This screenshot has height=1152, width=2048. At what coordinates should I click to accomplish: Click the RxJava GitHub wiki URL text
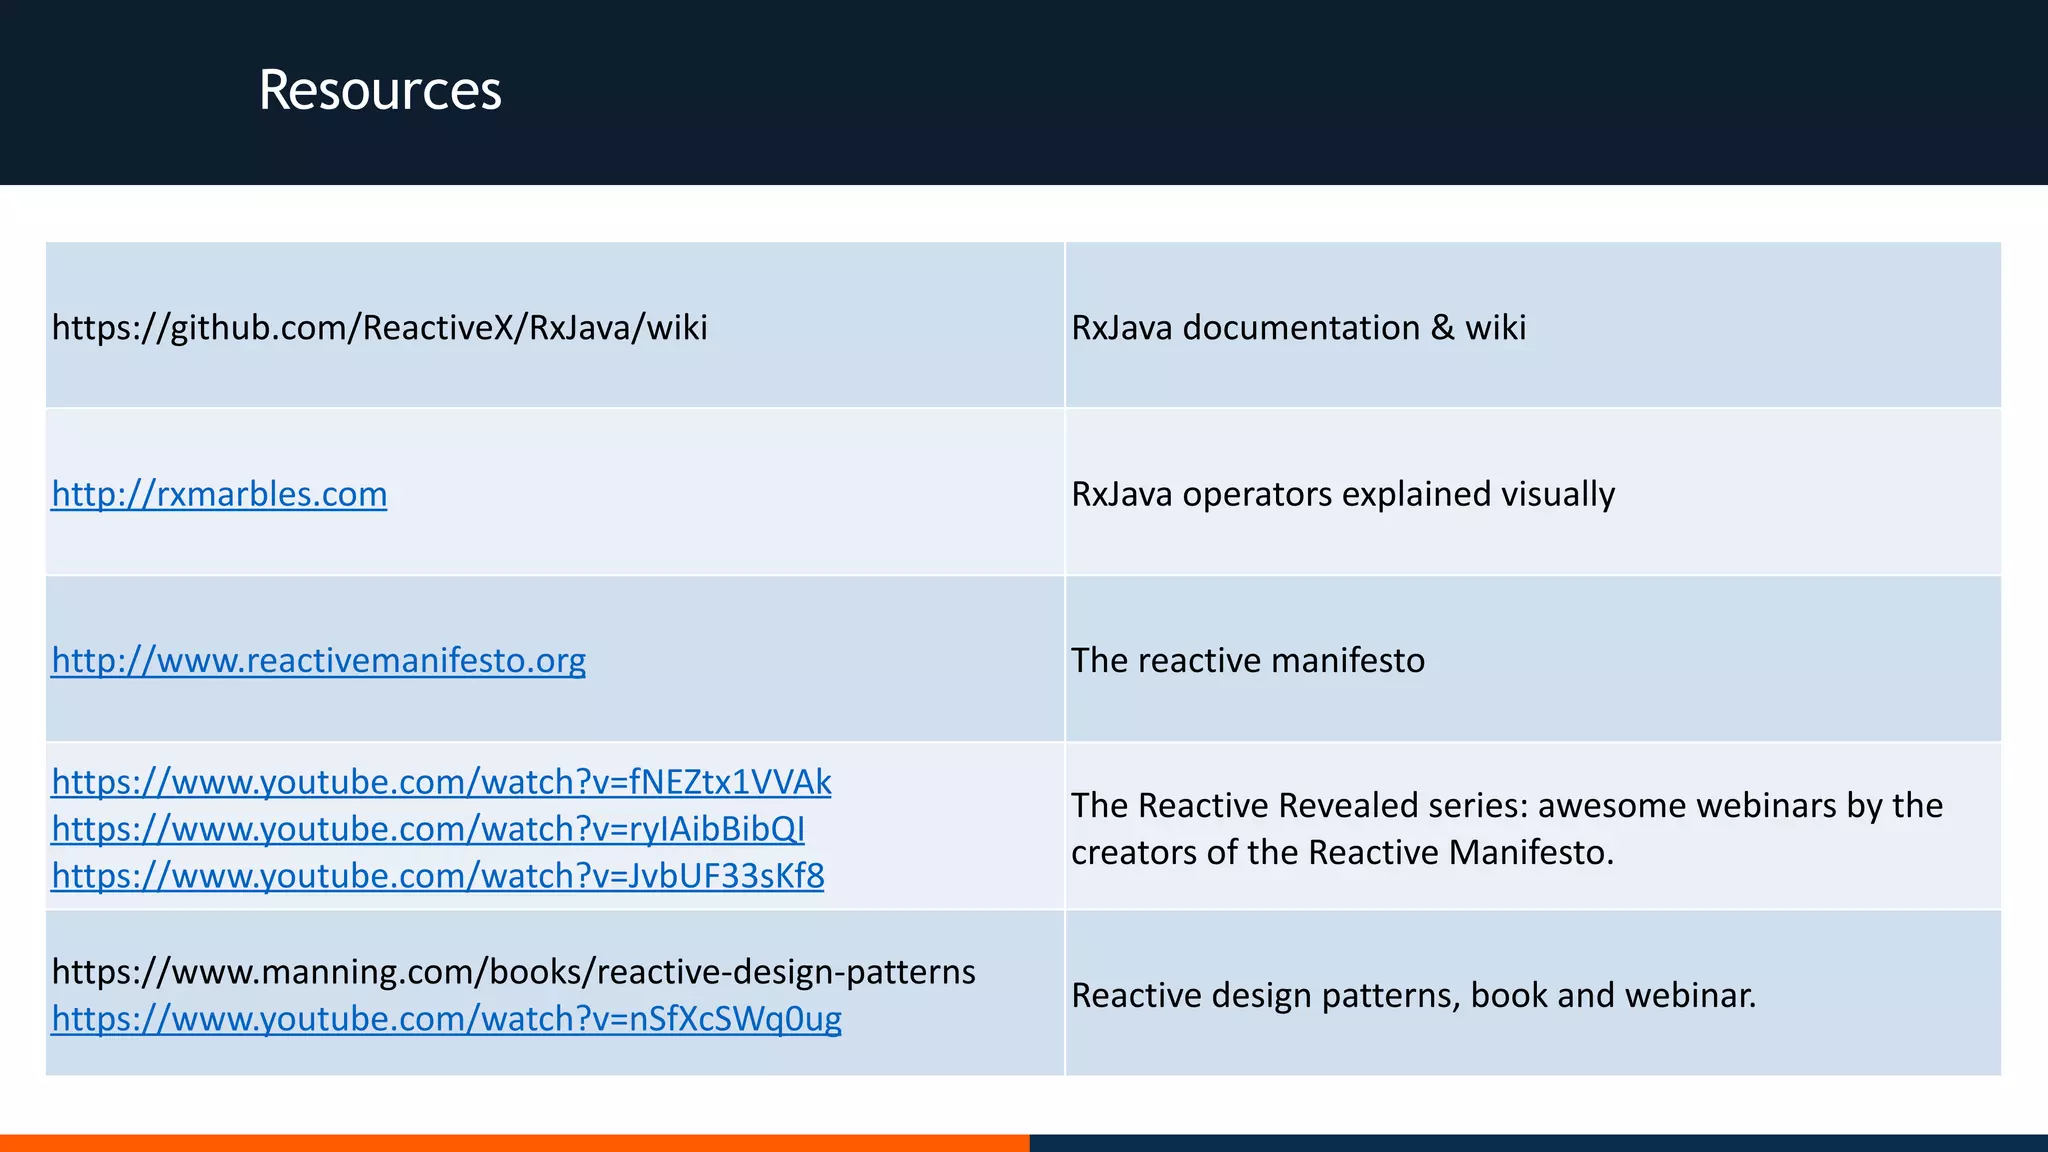click(379, 327)
